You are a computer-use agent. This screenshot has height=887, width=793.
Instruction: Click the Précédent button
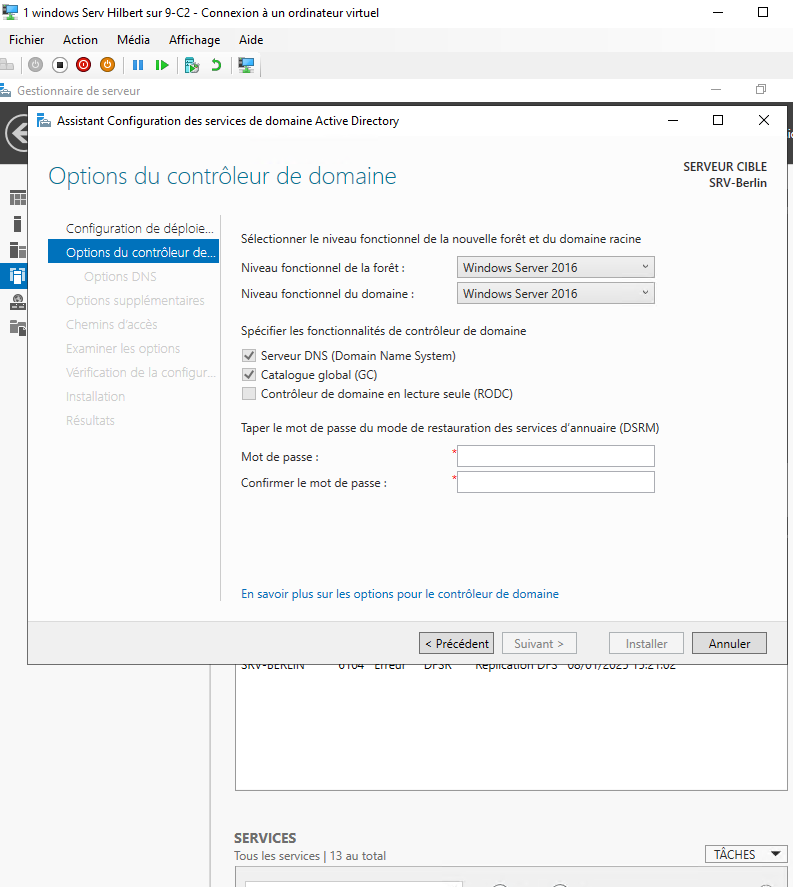456,644
